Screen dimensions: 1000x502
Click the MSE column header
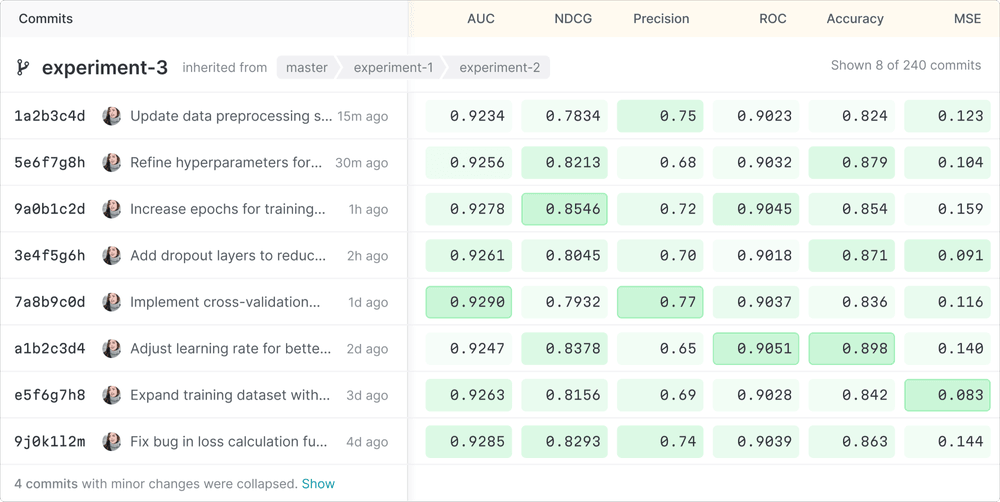click(x=967, y=19)
